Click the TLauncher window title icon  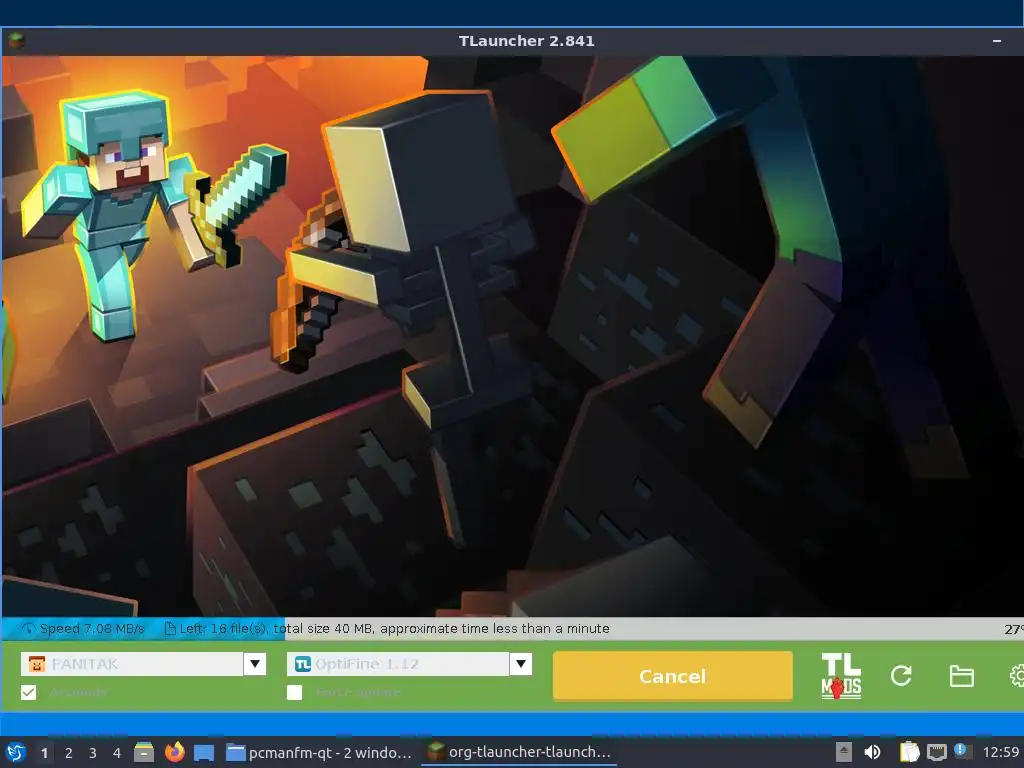[x=16, y=41]
